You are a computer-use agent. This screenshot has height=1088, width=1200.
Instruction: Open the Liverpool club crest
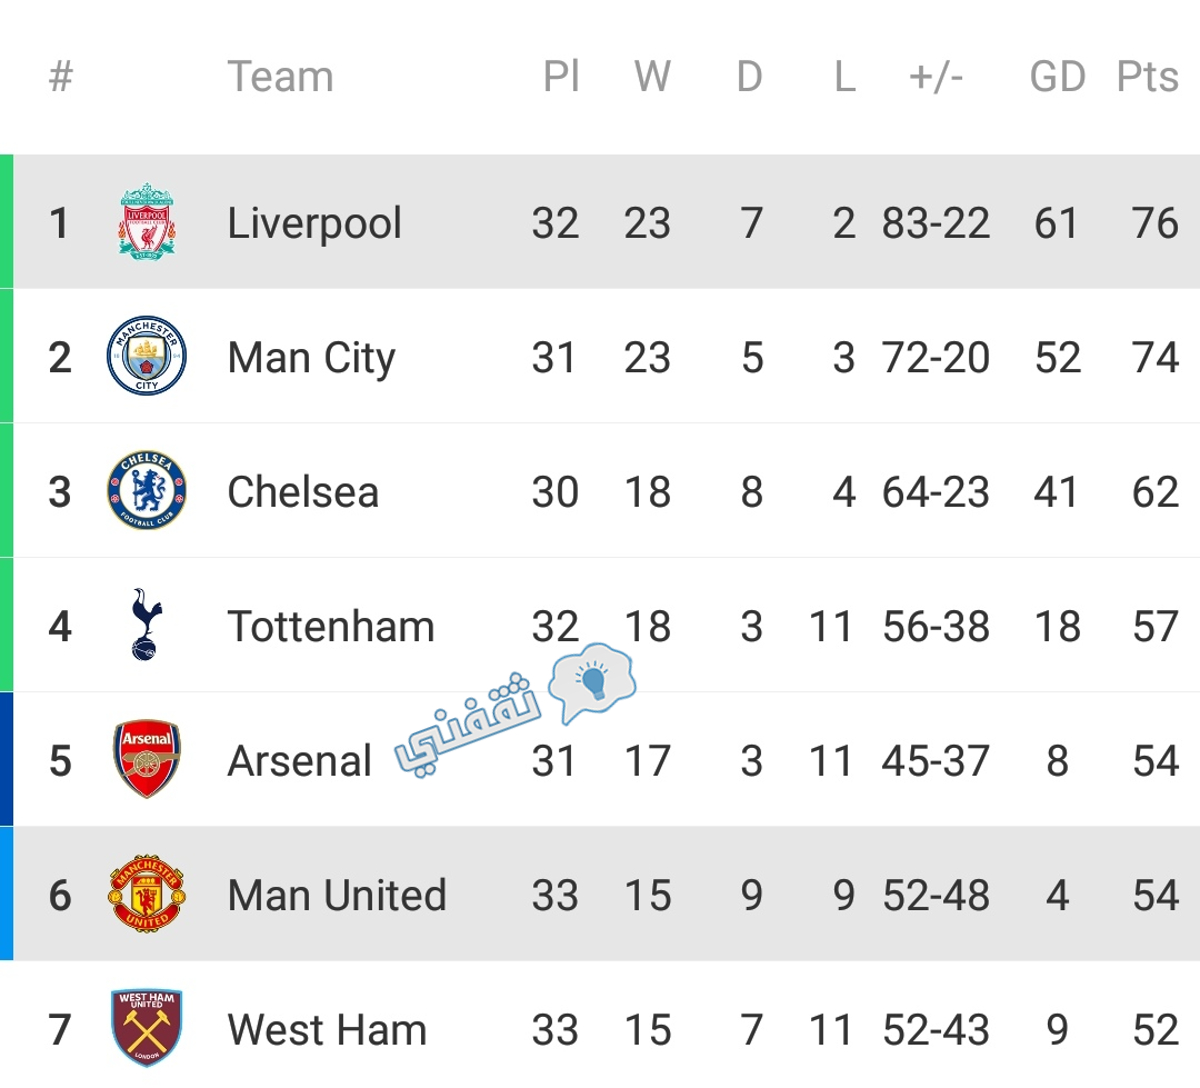point(147,222)
